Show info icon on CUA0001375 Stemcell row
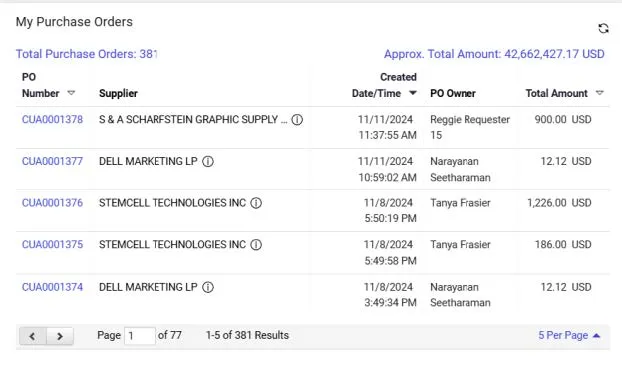This screenshot has height=370, width=622. click(x=256, y=245)
